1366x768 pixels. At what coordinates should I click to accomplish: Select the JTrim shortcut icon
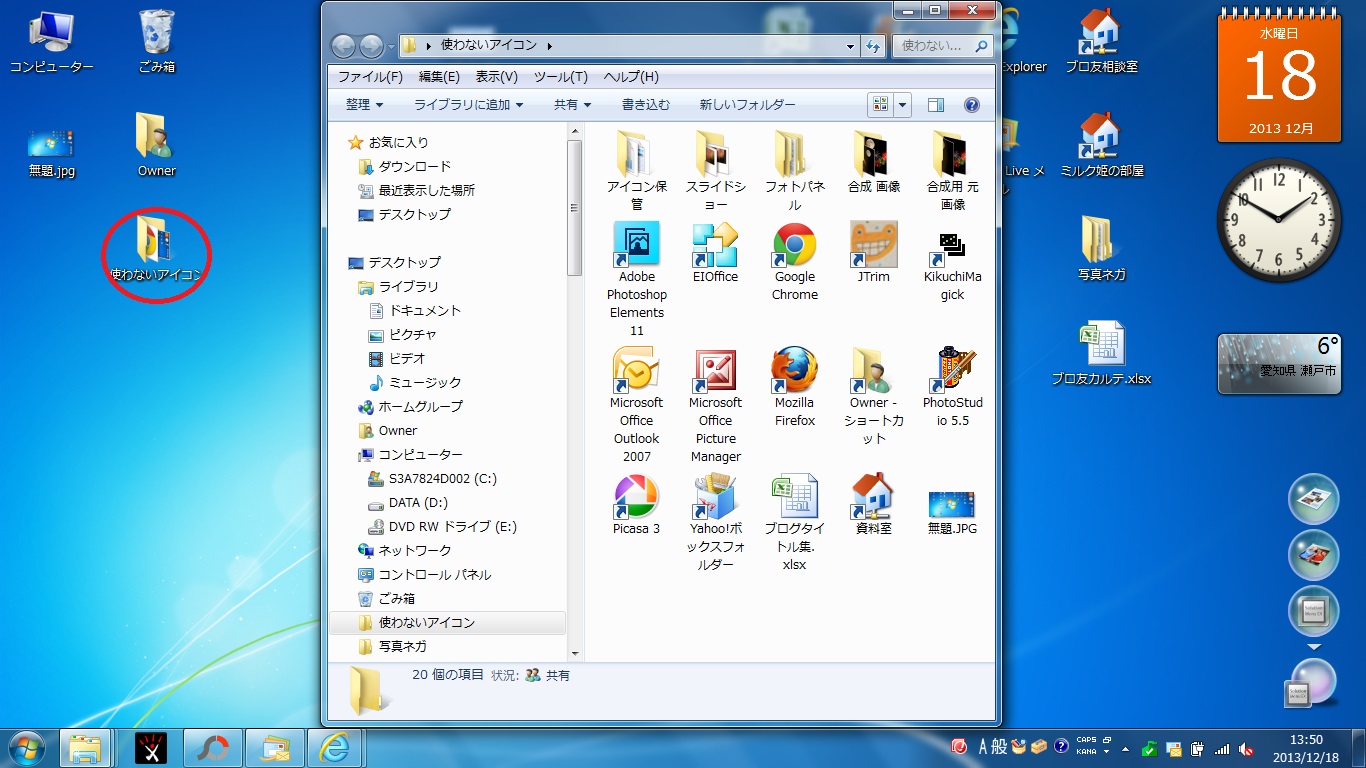tap(874, 252)
